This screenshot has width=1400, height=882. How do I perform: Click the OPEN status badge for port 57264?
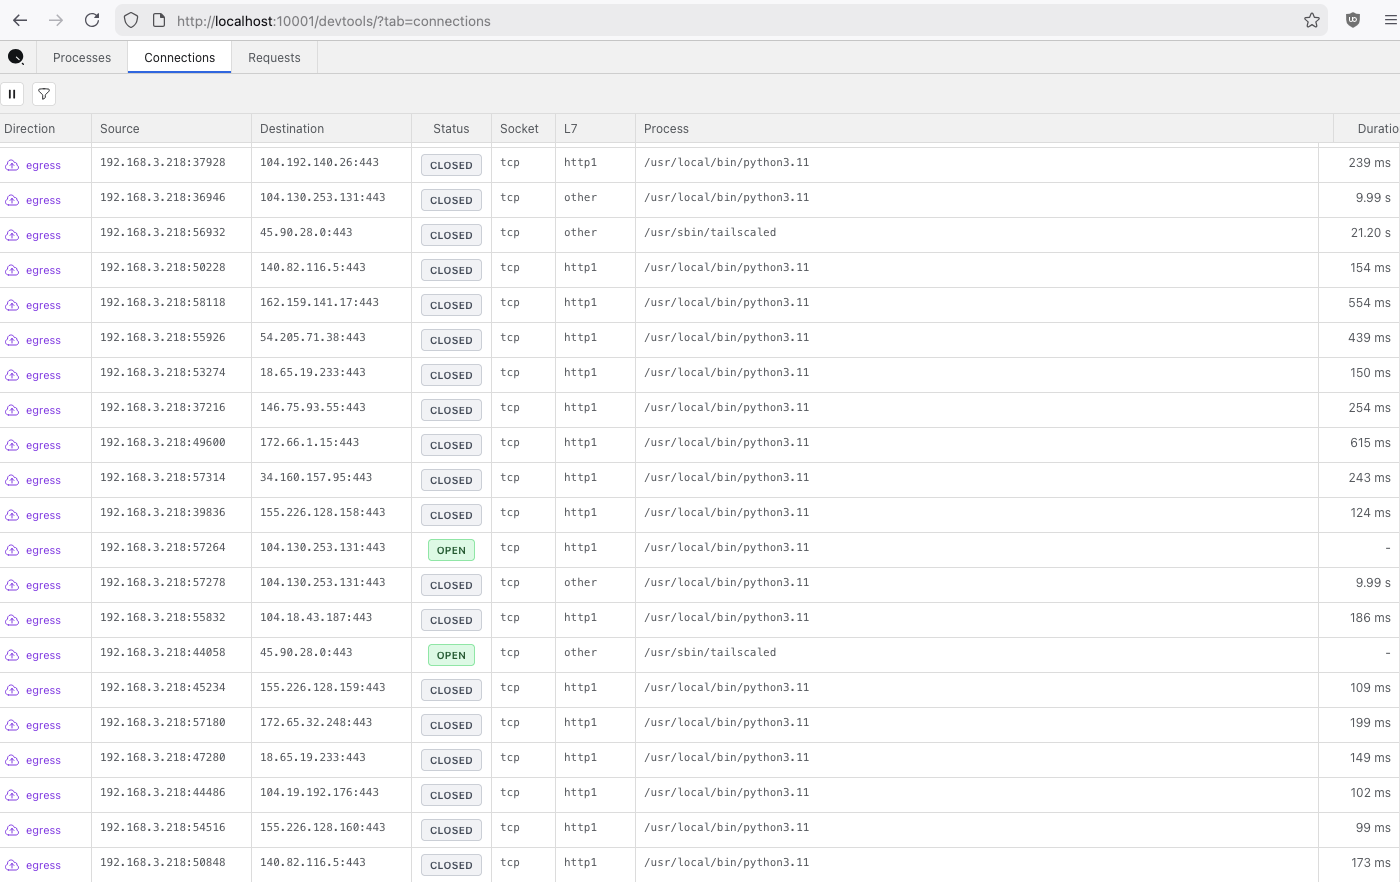(451, 550)
